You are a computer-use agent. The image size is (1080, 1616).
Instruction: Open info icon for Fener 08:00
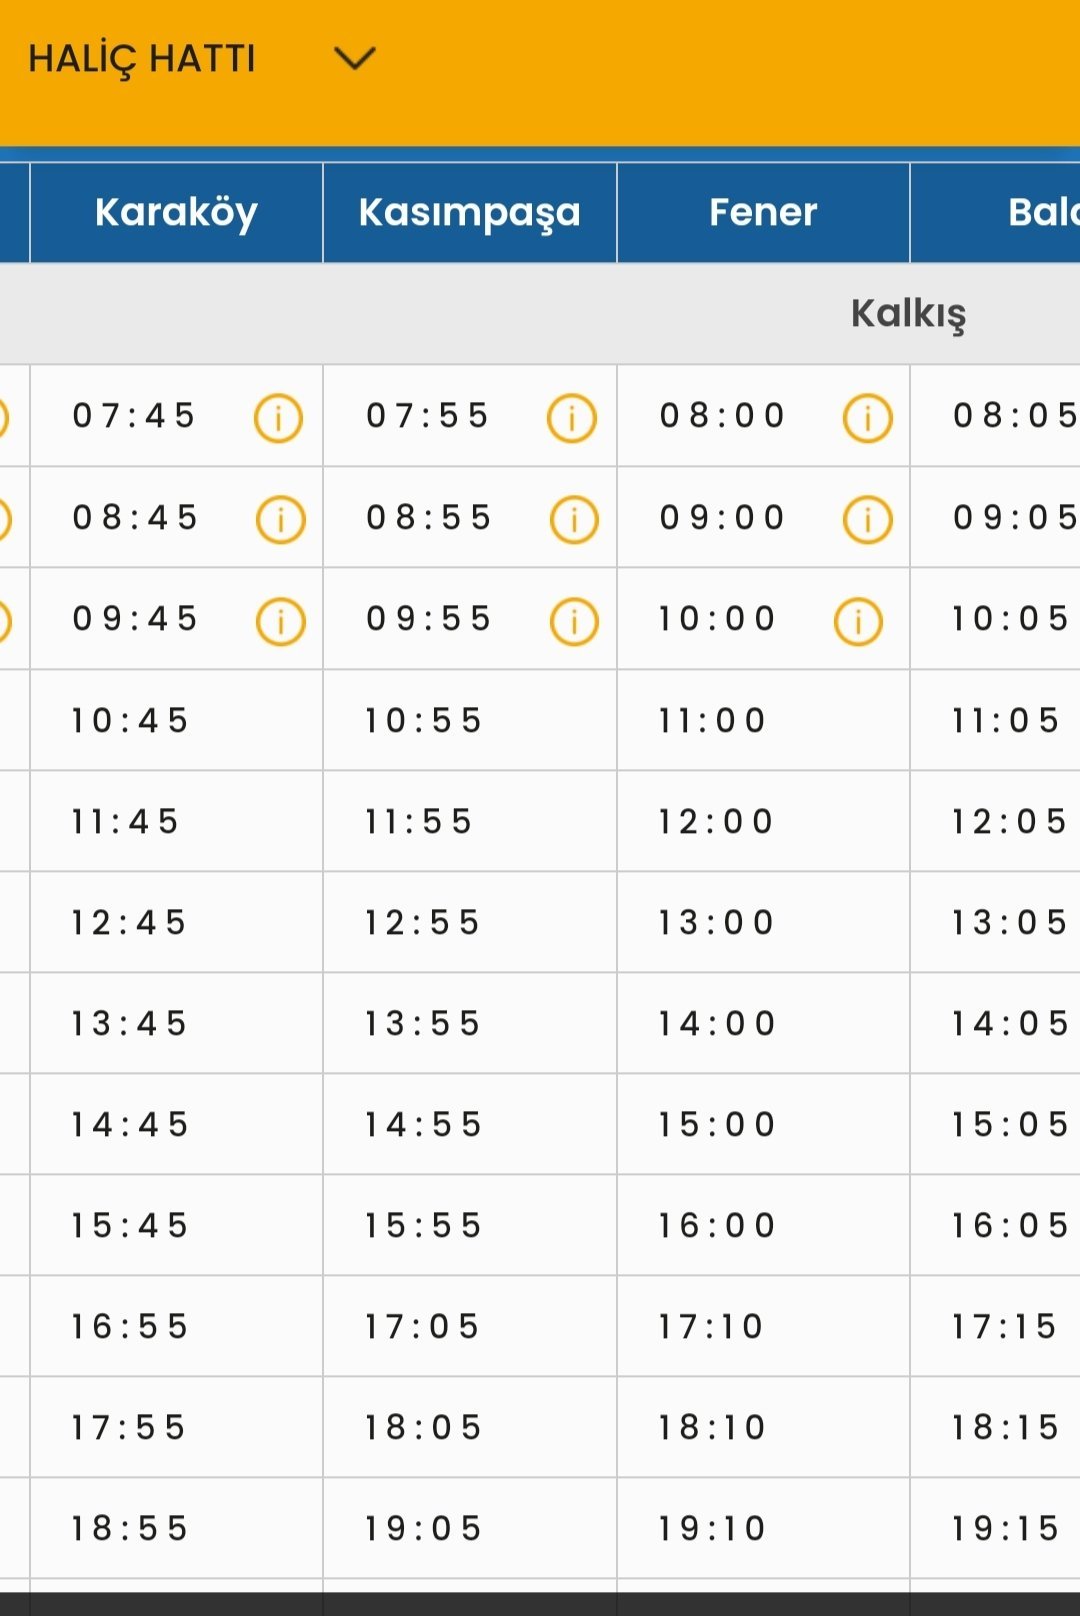867,418
